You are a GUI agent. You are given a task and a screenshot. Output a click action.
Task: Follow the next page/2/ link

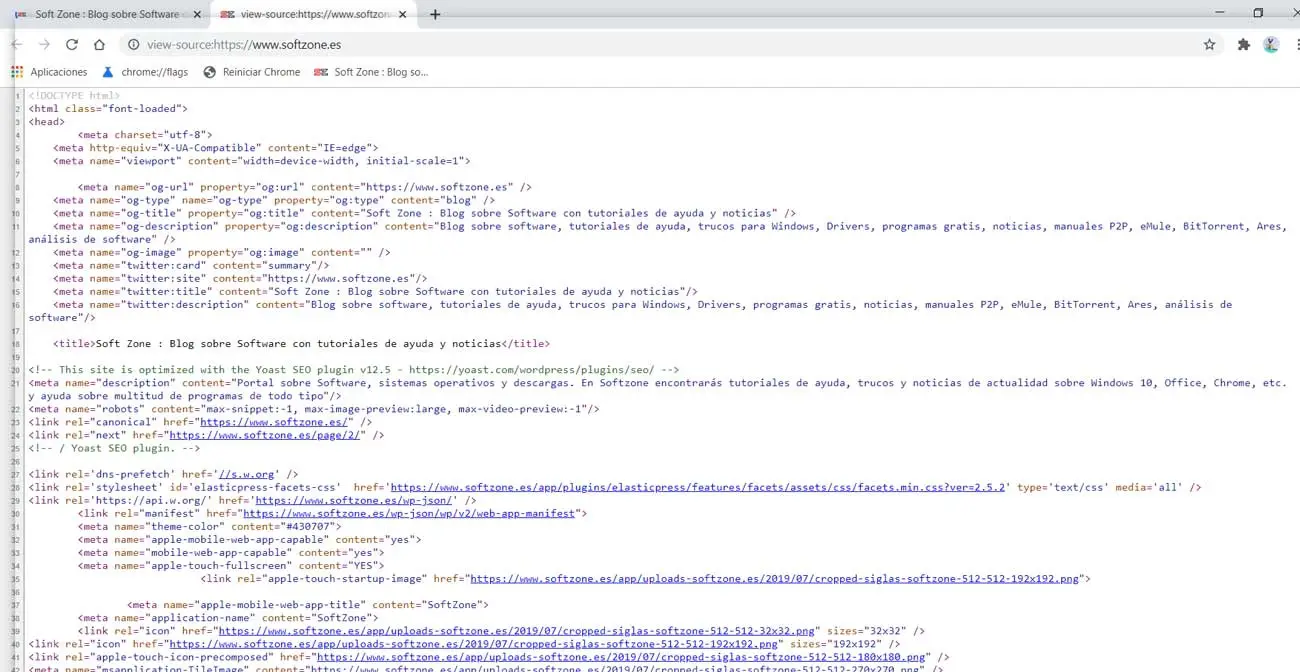point(265,435)
